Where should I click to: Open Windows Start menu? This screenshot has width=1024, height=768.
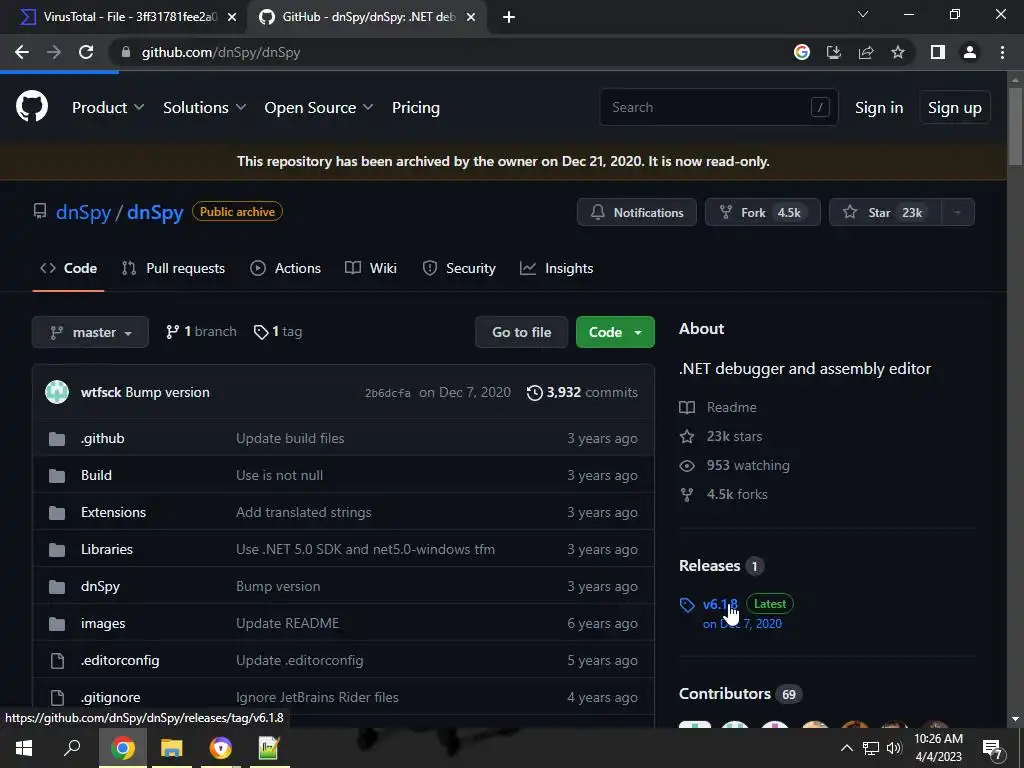coord(24,748)
